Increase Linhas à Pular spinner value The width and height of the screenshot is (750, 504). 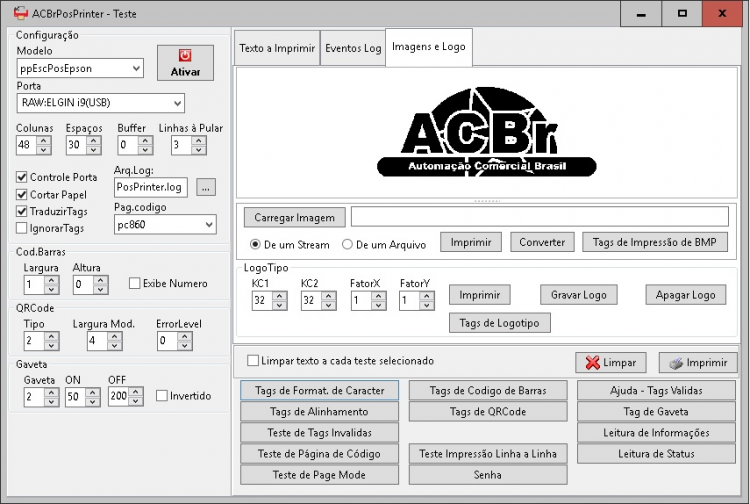[199, 140]
